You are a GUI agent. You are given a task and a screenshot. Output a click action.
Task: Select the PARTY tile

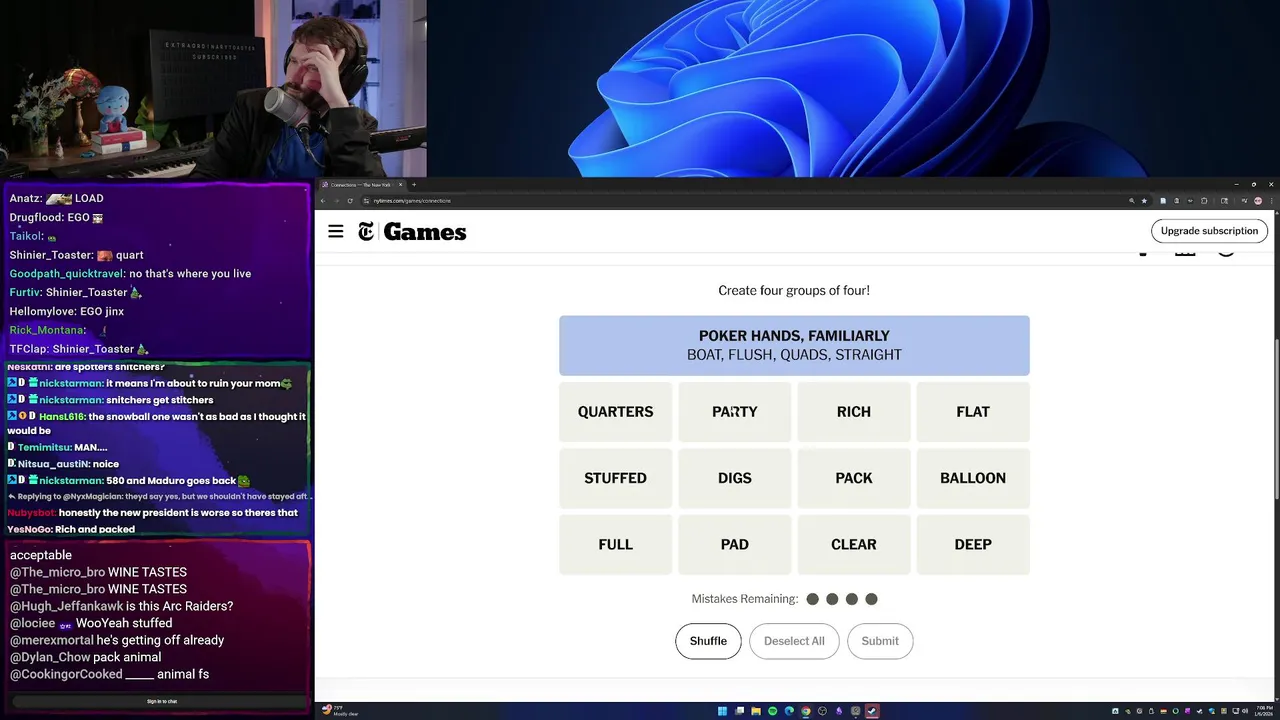coord(734,412)
